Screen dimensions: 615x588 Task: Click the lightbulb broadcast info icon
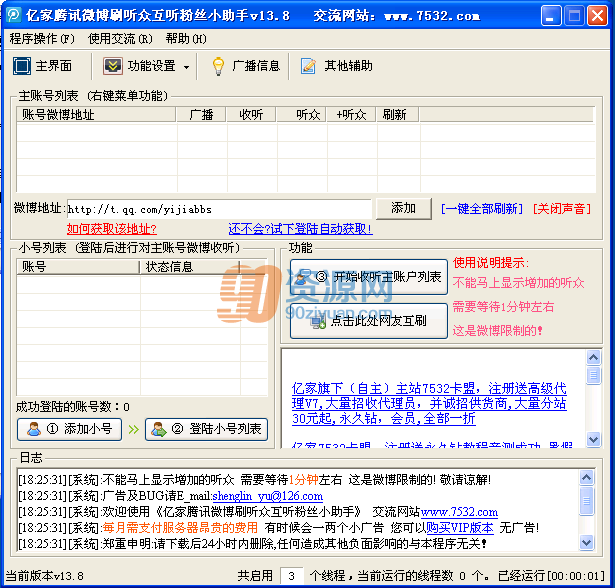coord(218,66)
